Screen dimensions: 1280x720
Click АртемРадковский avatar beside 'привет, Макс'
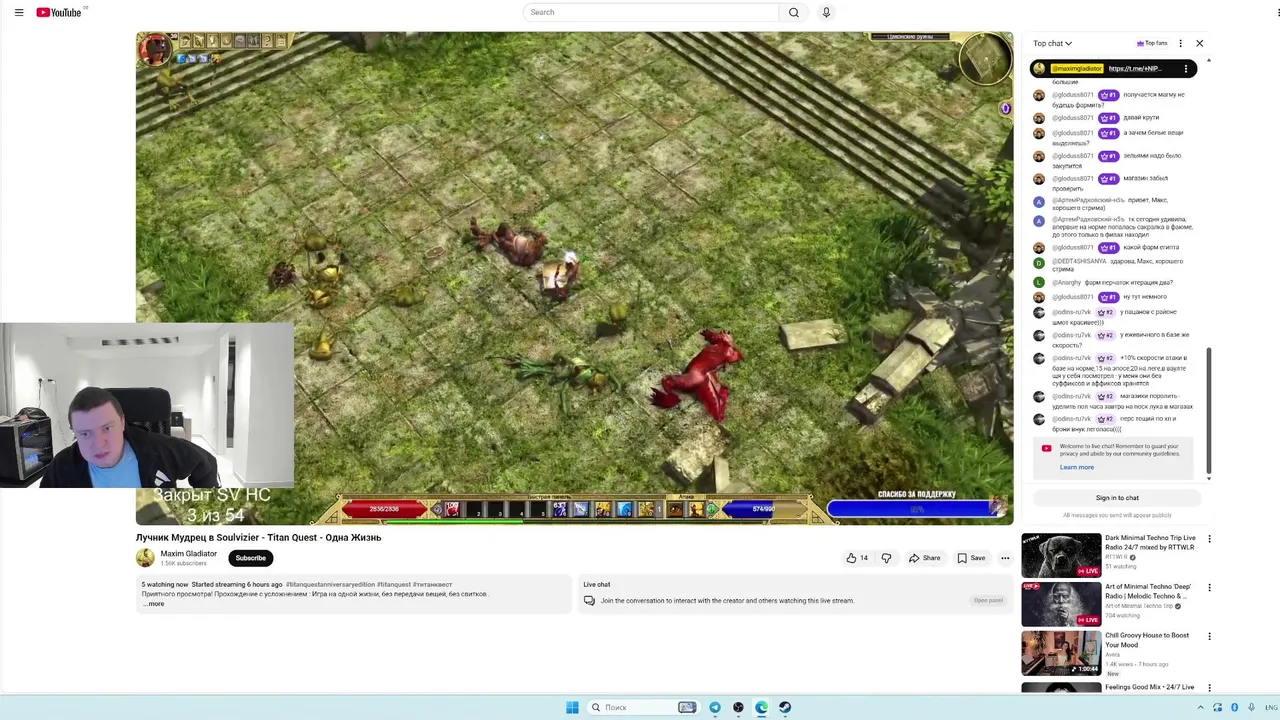click(x=1039, y=201)
